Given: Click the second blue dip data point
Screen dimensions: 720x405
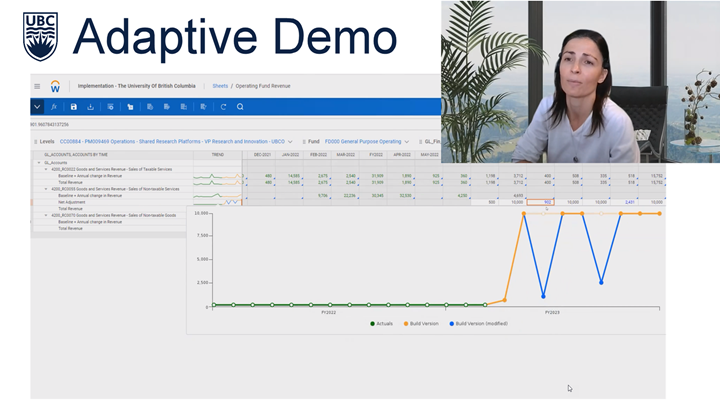Looking at the screenshot, I should click(x=601, y=282).
